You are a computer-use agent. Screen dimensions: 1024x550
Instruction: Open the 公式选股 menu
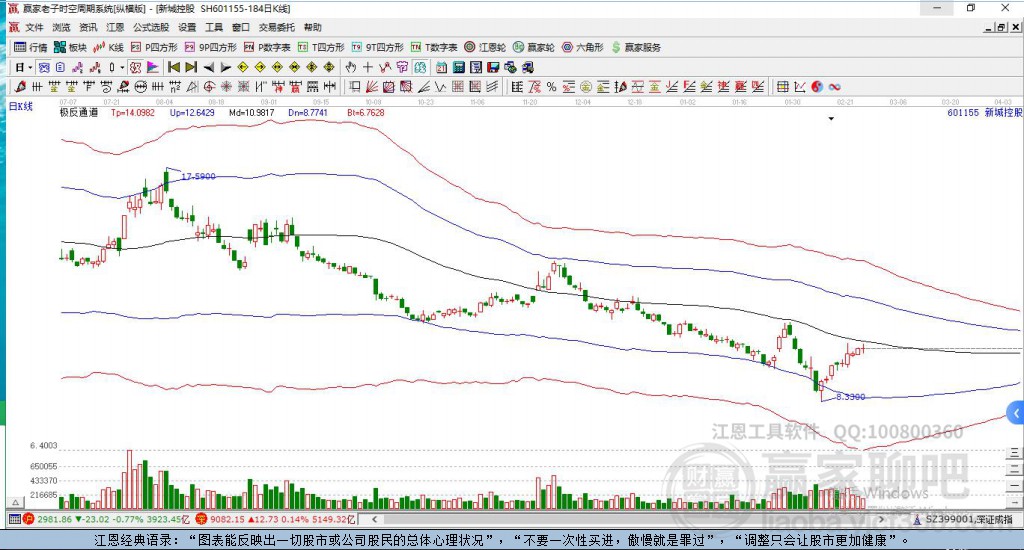click(x=151, y=27)
